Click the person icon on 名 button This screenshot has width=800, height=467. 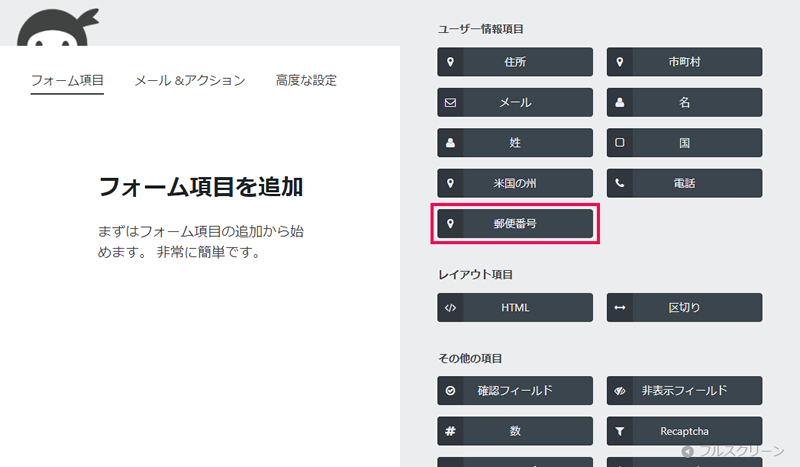tap(619, 103)
